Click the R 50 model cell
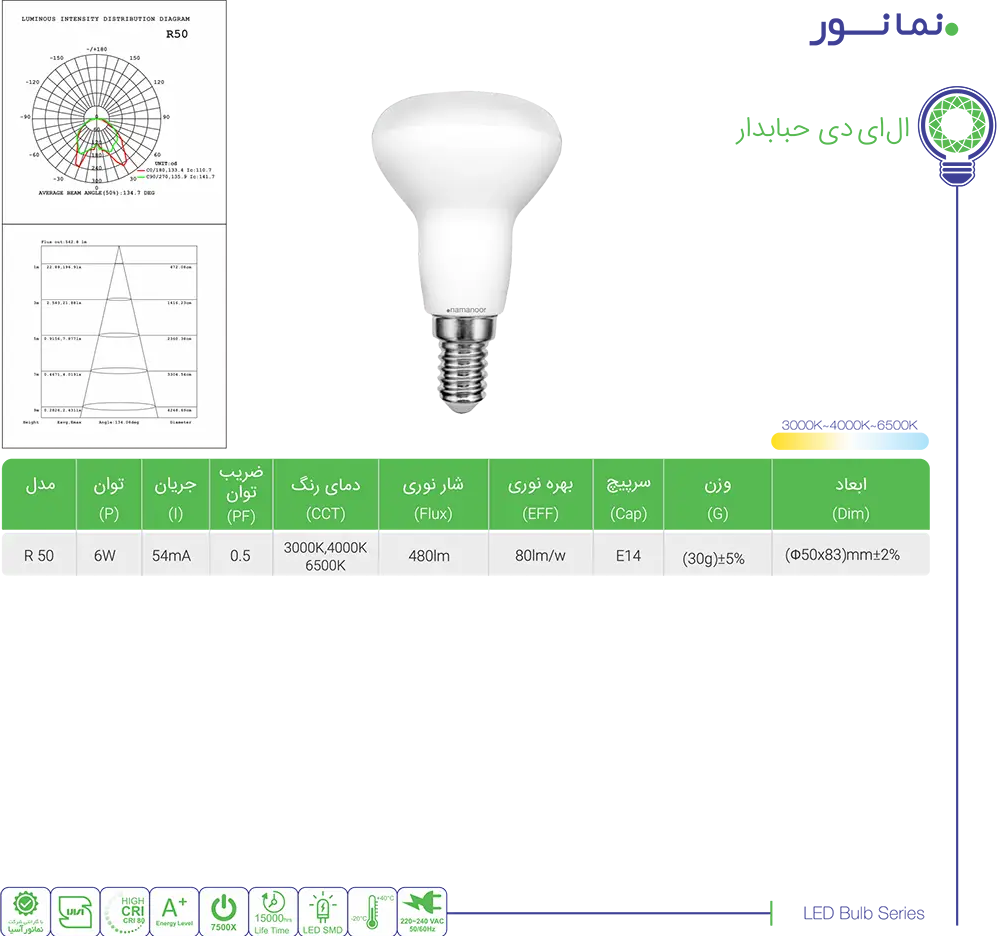 pos(39,556)
